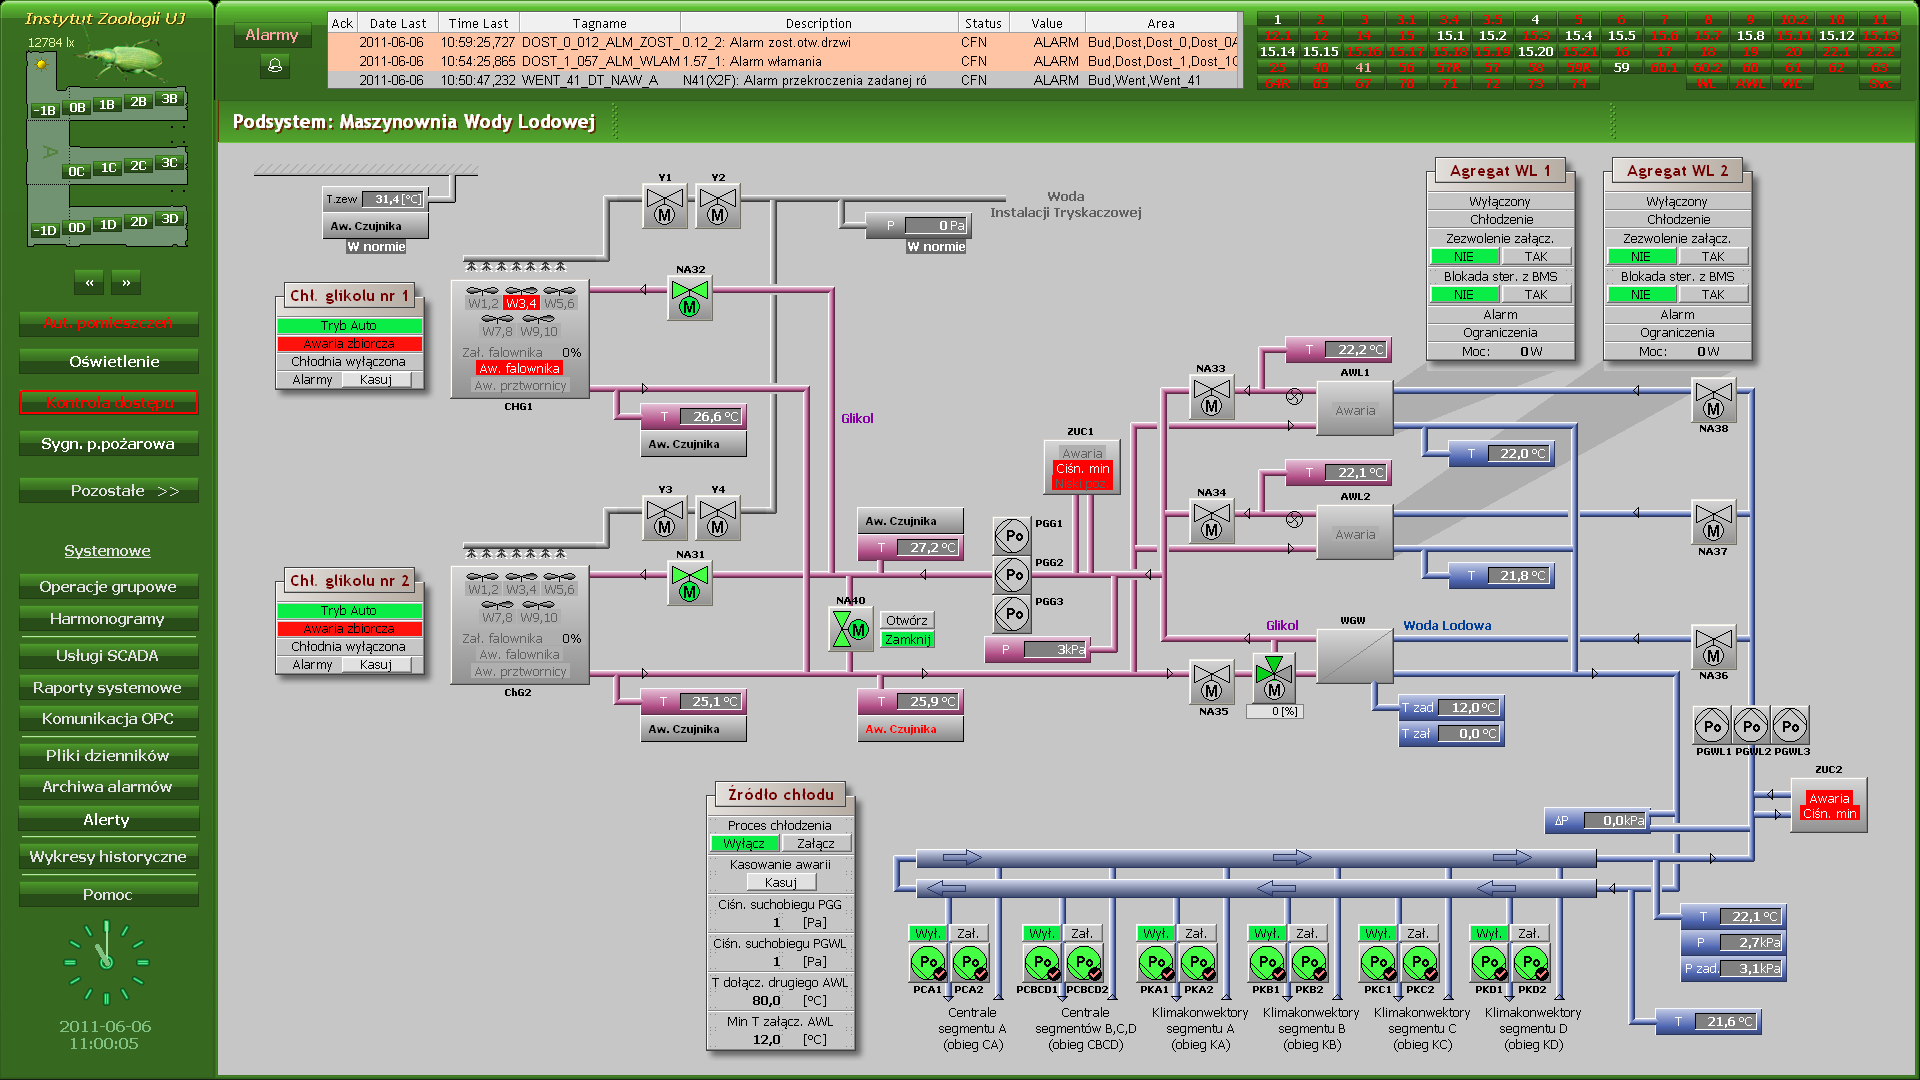This screenshot has height=1080, width=1920.
Task: Click T dołącz. drugiego AWL value 80,0
Action: click(x=766, y=1001)
